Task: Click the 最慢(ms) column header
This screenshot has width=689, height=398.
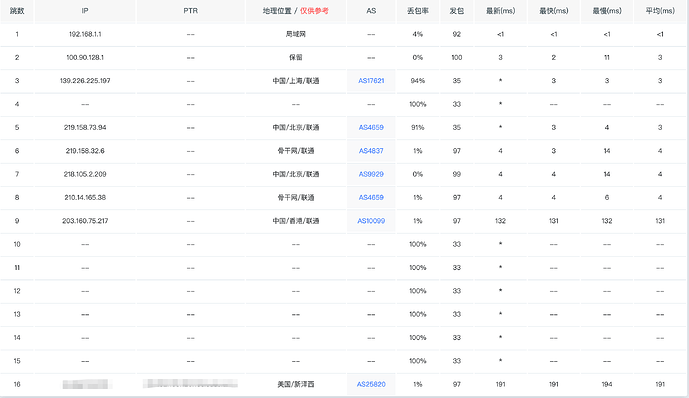Action: [x=607, y=11]
